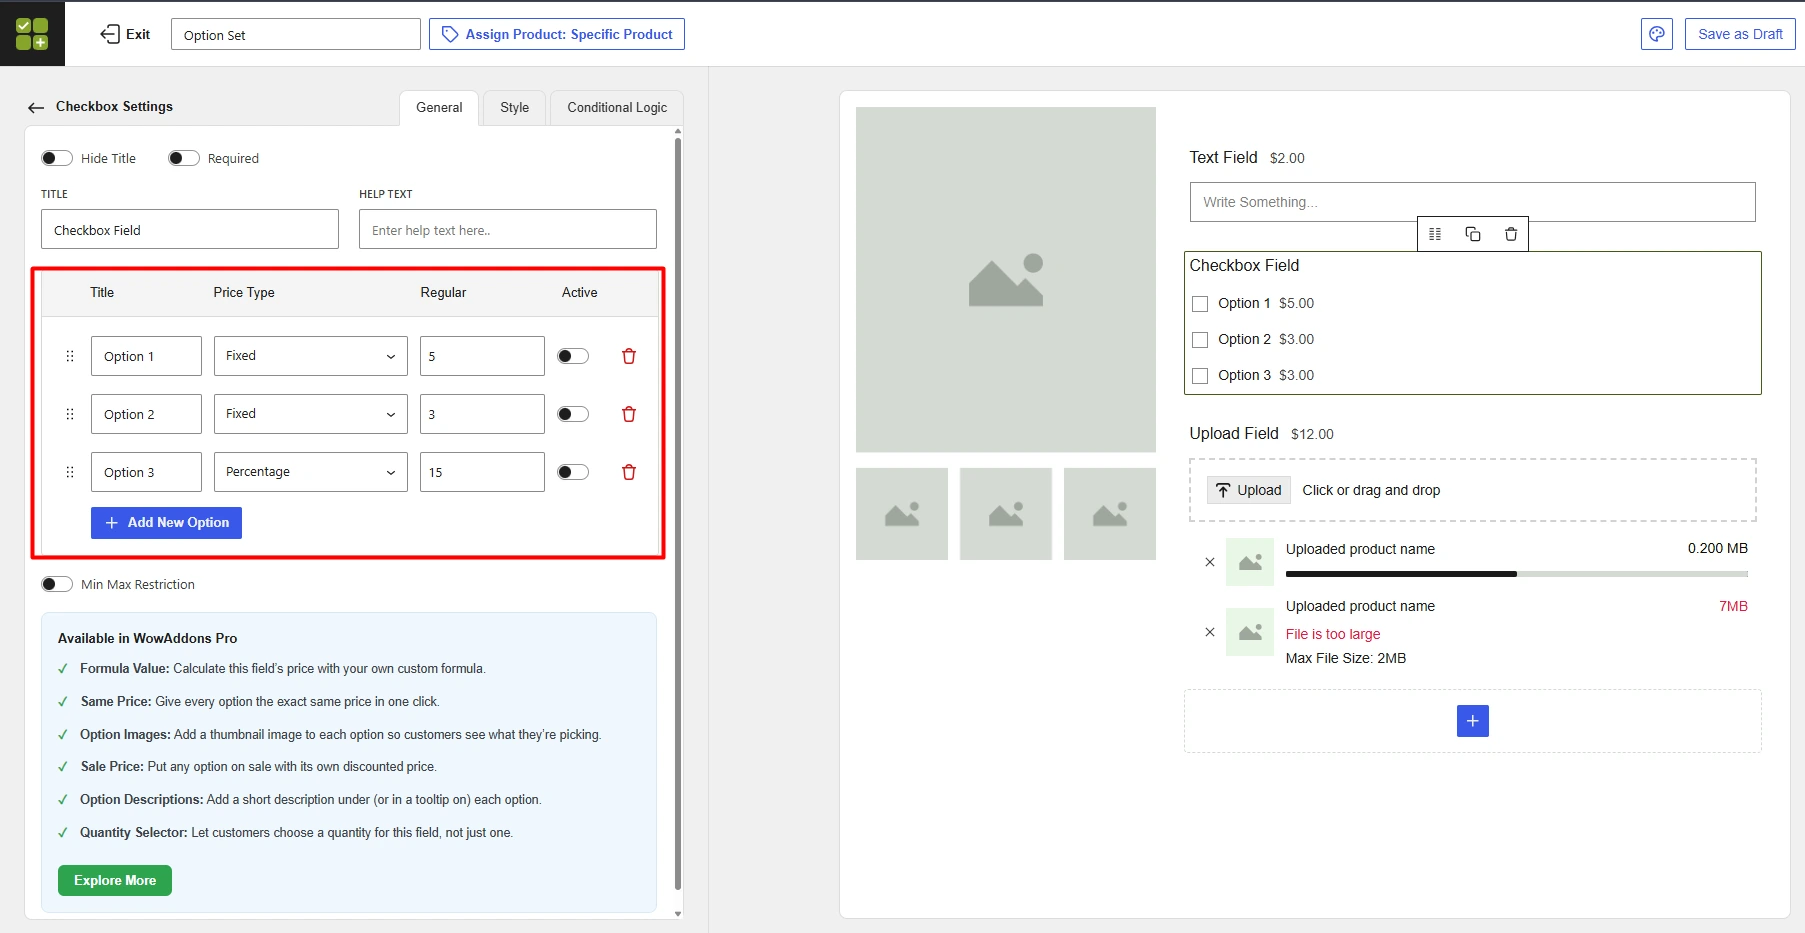The height and width of the screenshot is (933, 1805).
Task: Click the Upload button in Upload Field
Action: [x=1249, y=490]
